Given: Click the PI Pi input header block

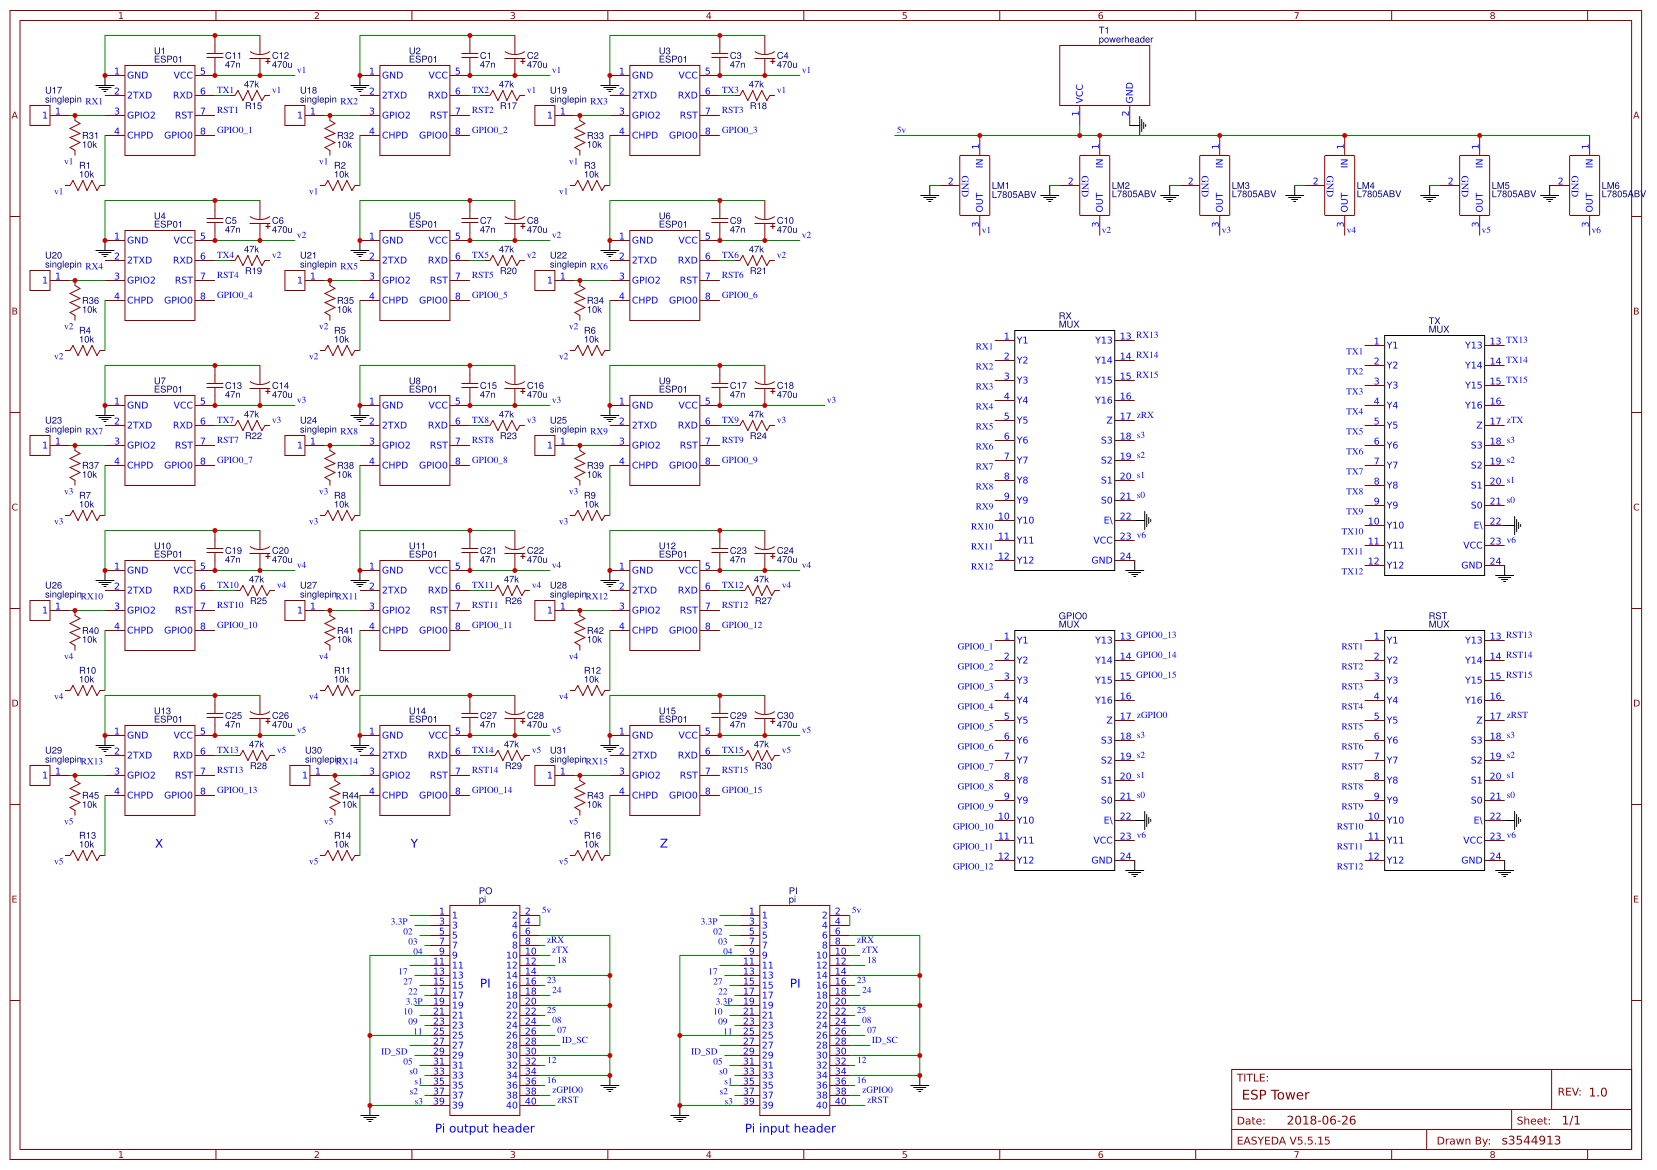Looking at the screenshot, I should pos(797,1010).
